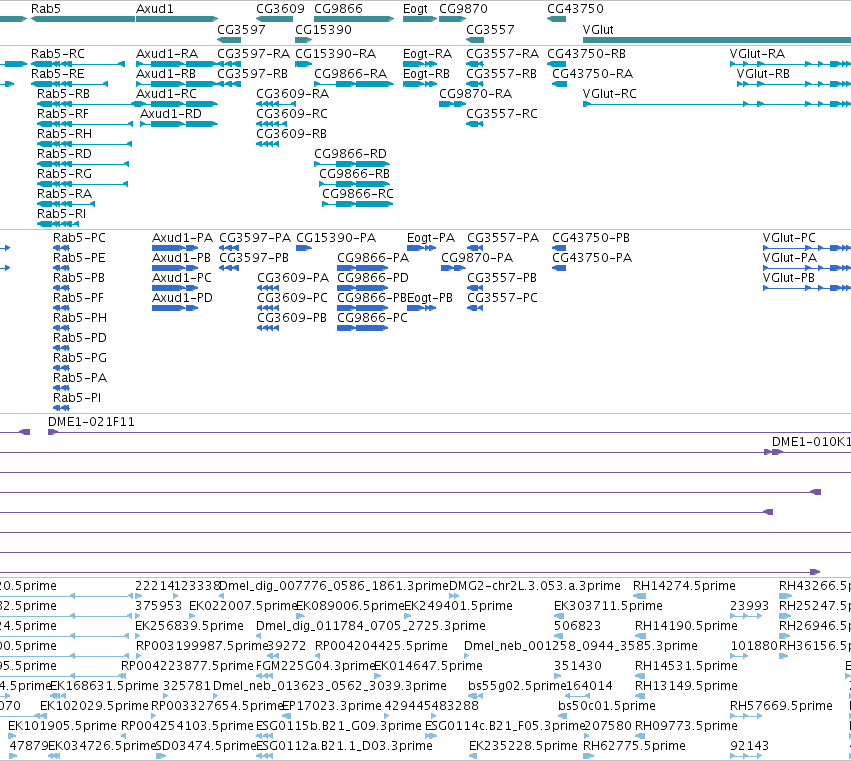The image size is (851, 761).
Task: Select the Eogt gene label
Action: (415, 9)
